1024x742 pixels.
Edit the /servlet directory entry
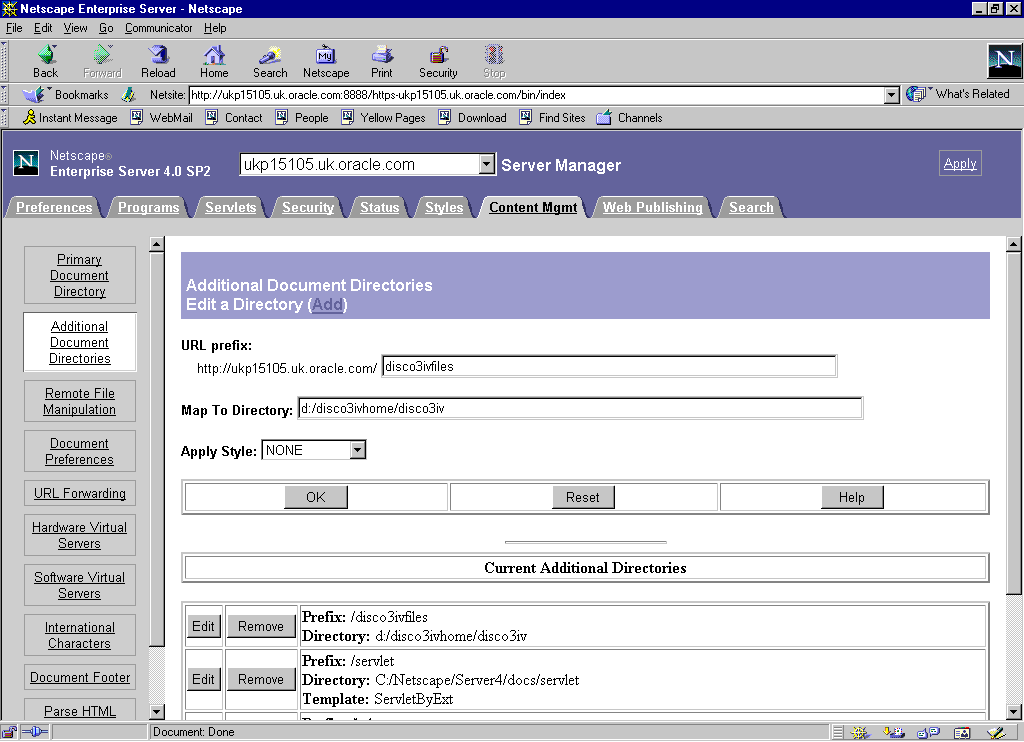(203, 679)
